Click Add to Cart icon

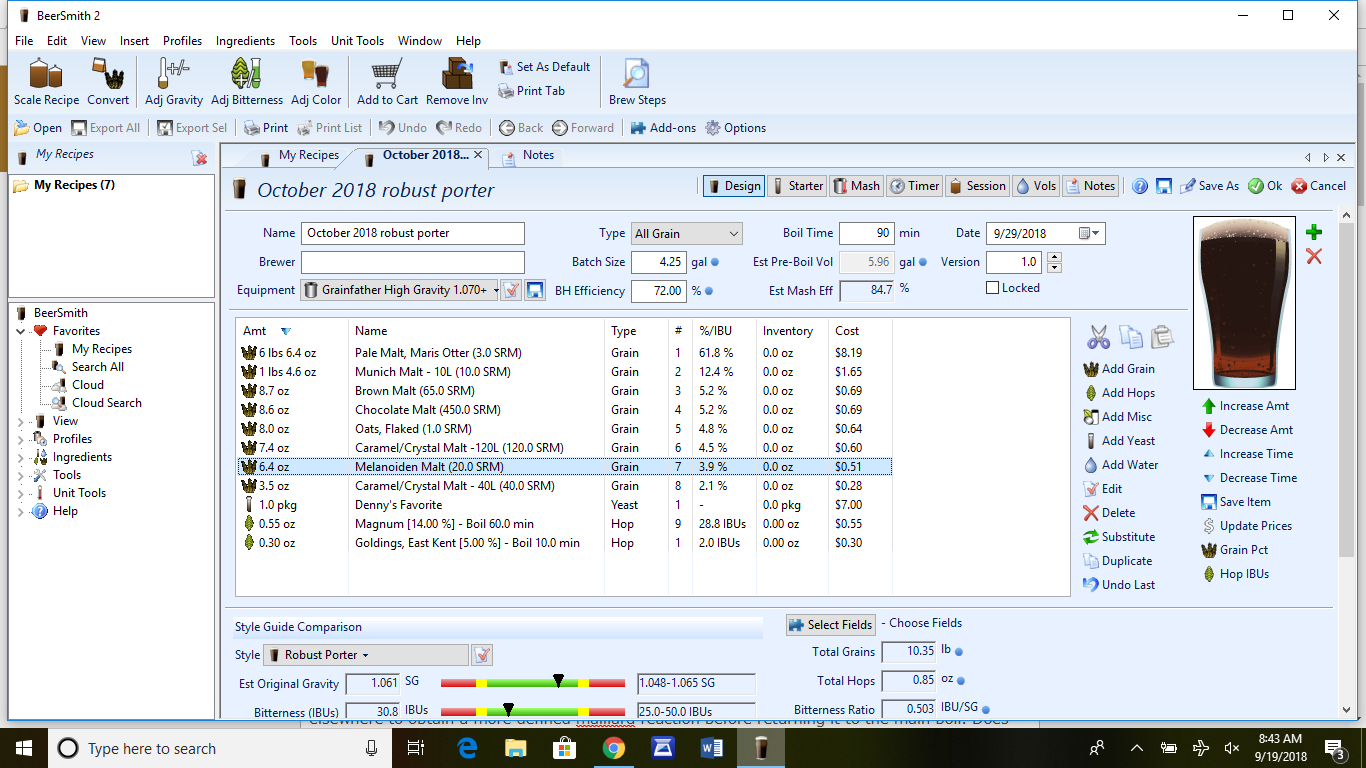pyautogui.click(x=387, y=81)
